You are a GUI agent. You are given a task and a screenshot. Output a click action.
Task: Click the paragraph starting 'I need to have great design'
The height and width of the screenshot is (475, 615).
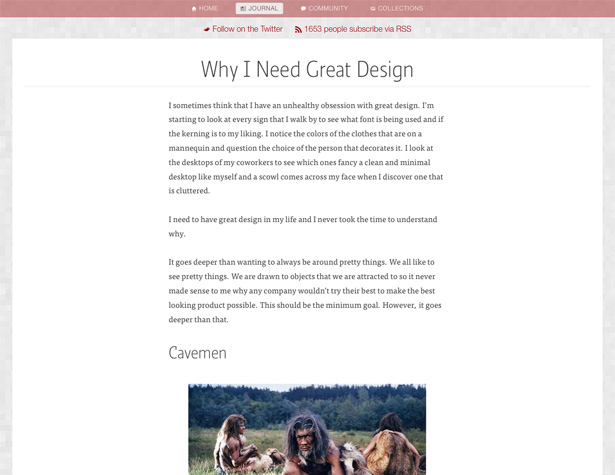303,226
